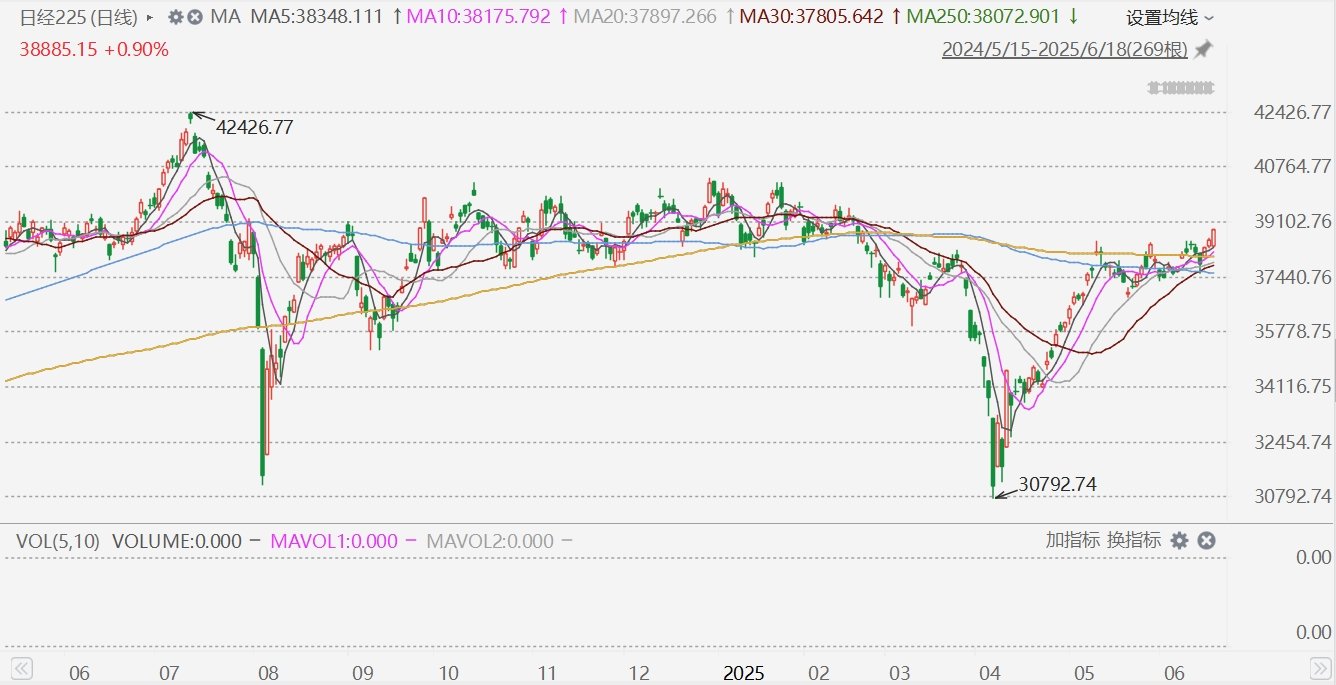Click the 37440.76 price axis label

[x=1292, y=276]
